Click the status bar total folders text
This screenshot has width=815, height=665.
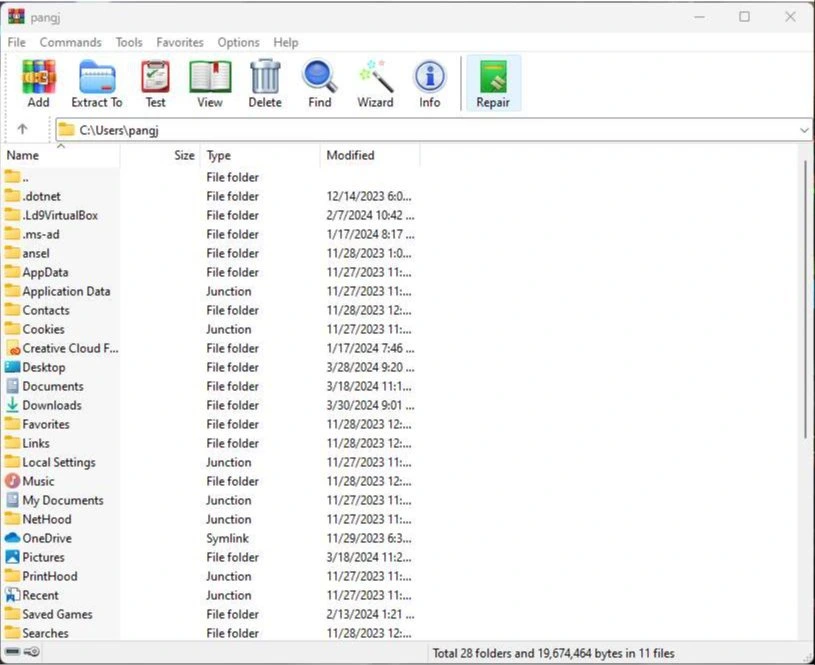554,653
